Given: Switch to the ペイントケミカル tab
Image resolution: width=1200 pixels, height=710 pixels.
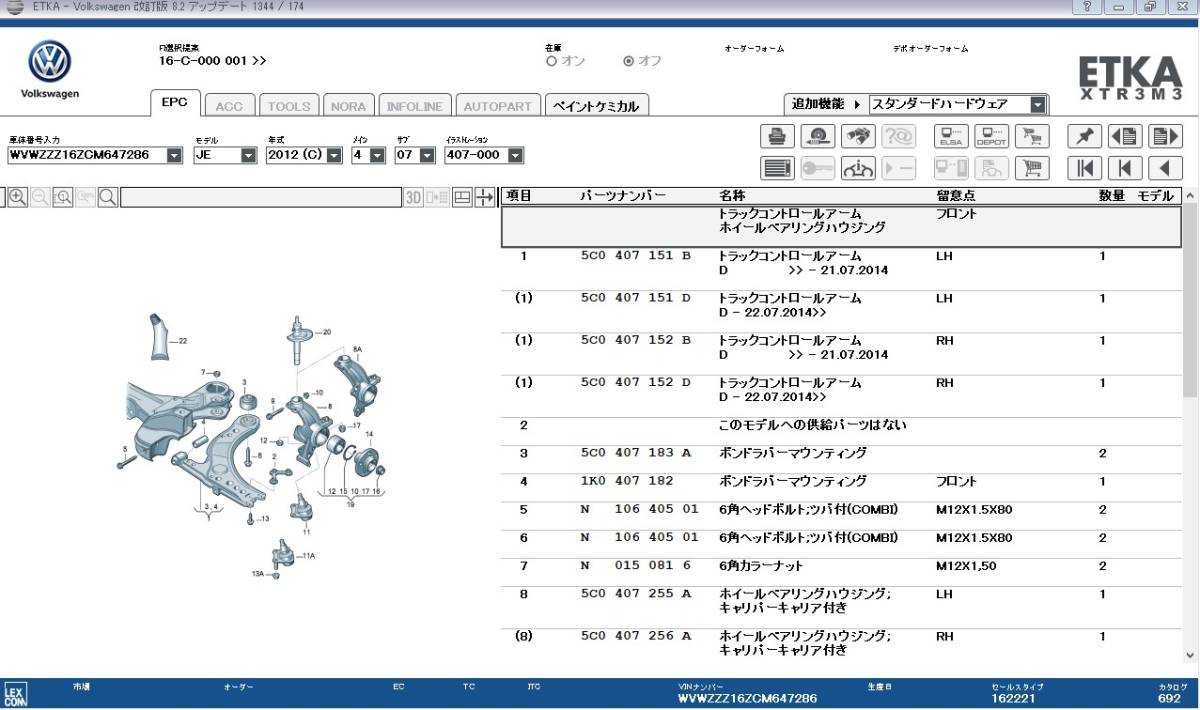Looking at the screenshot, I should (594, 104).
